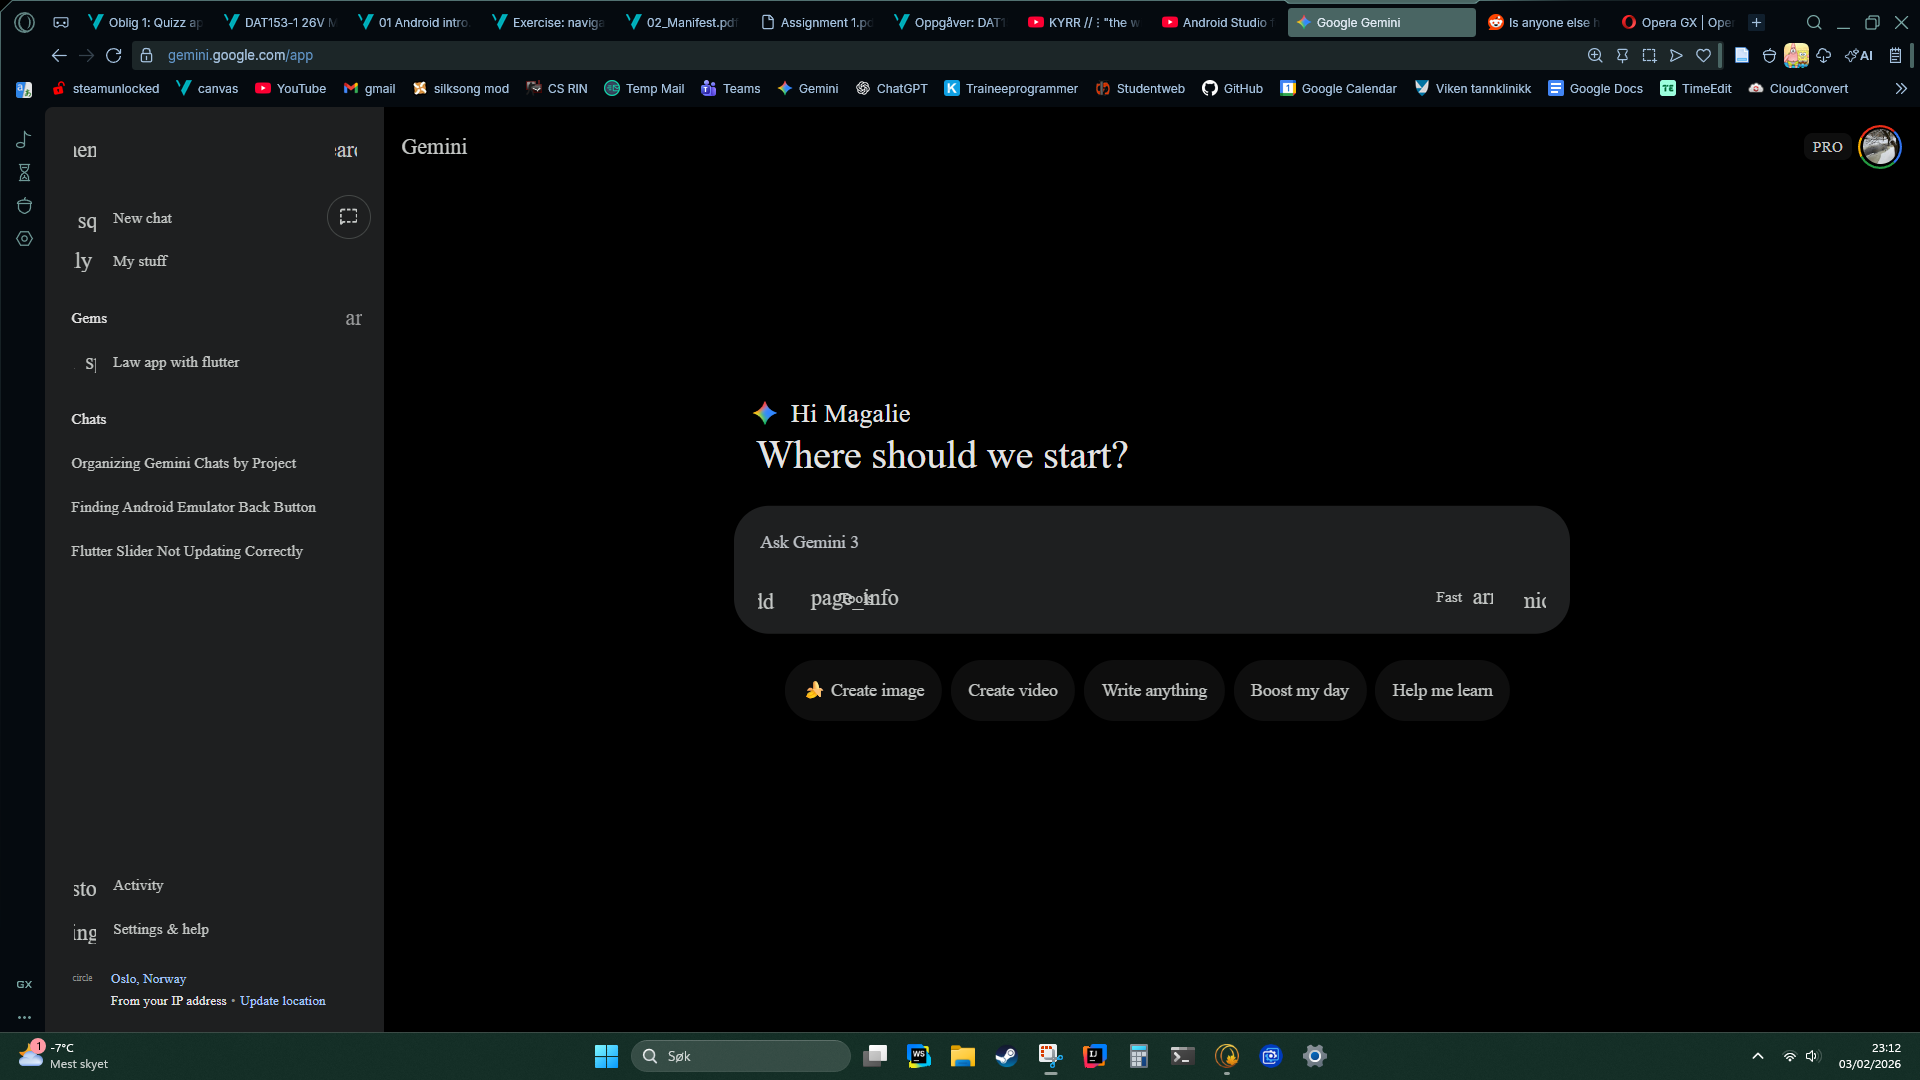Open the snapshot tool in address bar
Screen dimensions: 1920x1080
click(1649, 56)
